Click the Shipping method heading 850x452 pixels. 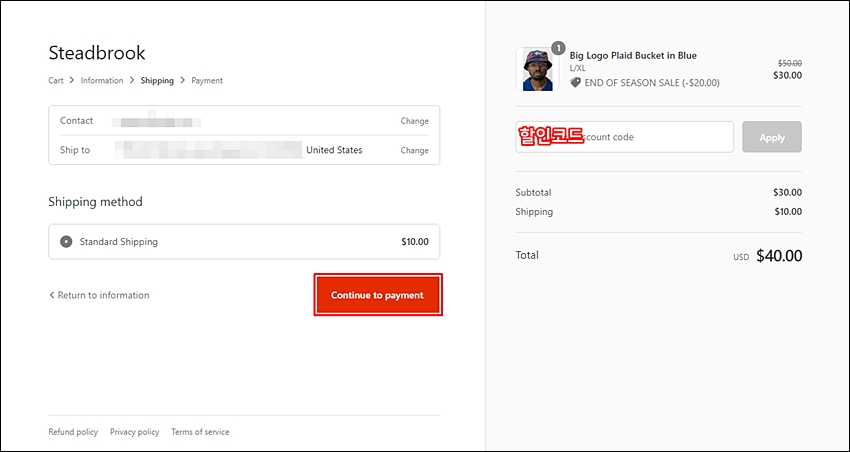(x=95, y=202)
